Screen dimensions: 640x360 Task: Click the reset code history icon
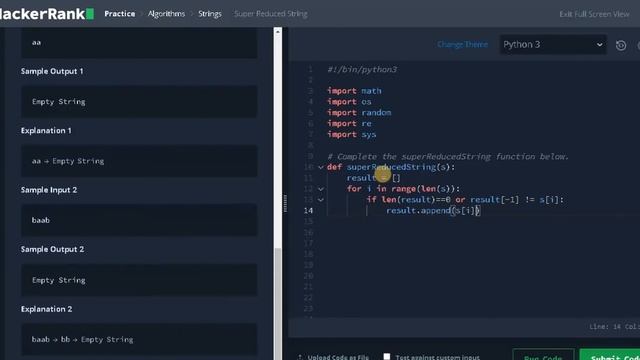click(621, 45)
